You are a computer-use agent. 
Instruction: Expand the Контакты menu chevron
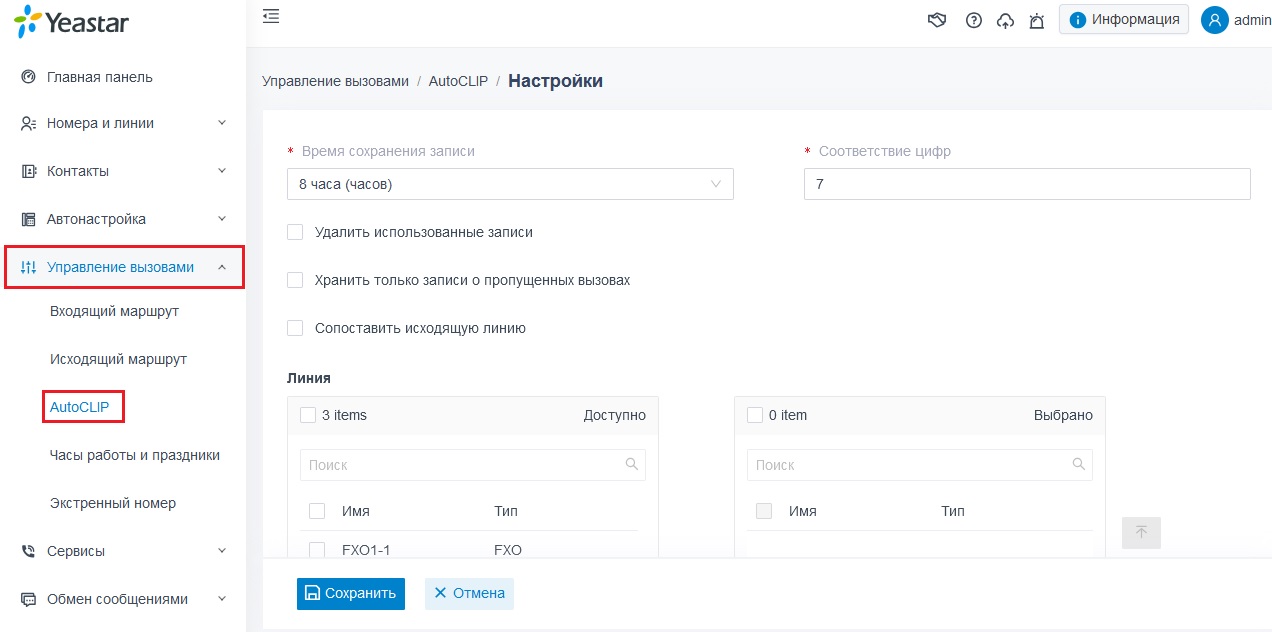[222, 171]
